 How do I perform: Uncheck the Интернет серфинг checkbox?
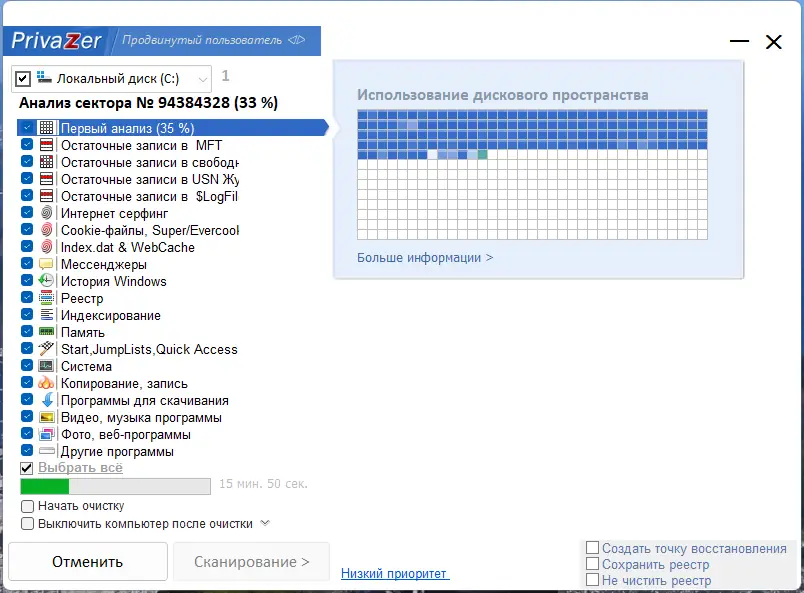pos(27,212)
